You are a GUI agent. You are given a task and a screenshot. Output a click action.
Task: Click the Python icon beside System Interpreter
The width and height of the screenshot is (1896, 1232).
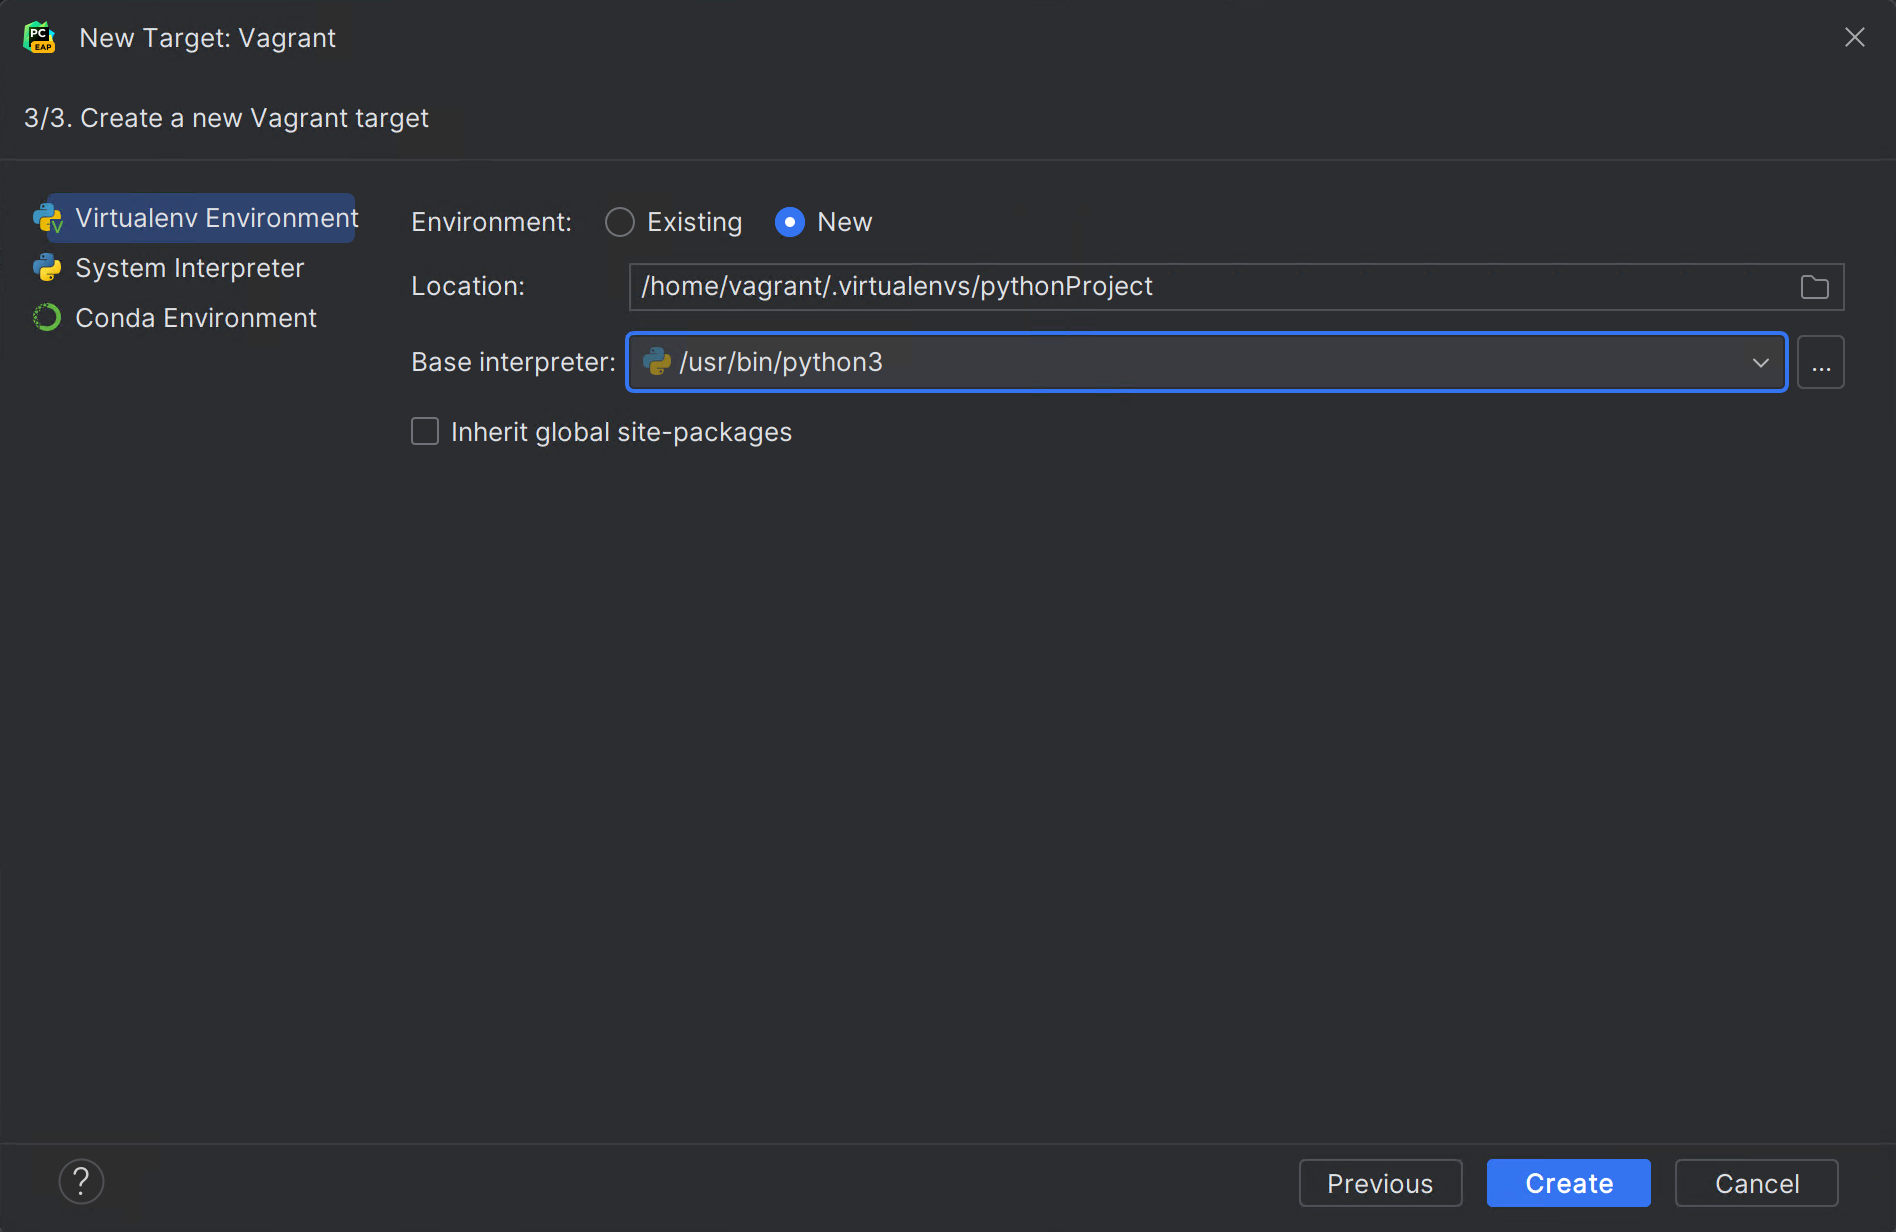tap(46, 268)
